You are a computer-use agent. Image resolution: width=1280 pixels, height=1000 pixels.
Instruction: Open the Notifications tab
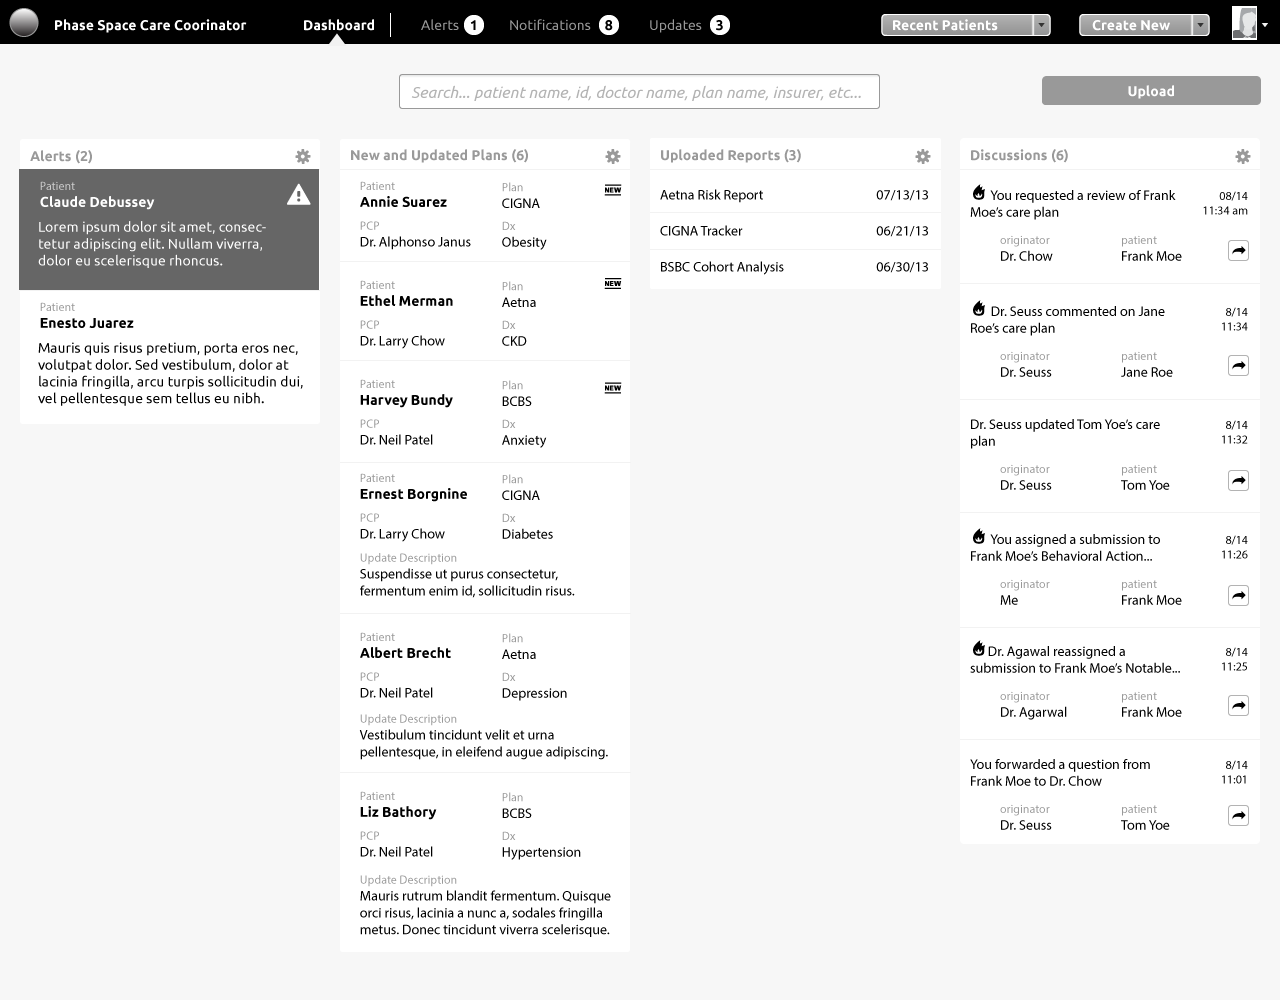(550, 25)
